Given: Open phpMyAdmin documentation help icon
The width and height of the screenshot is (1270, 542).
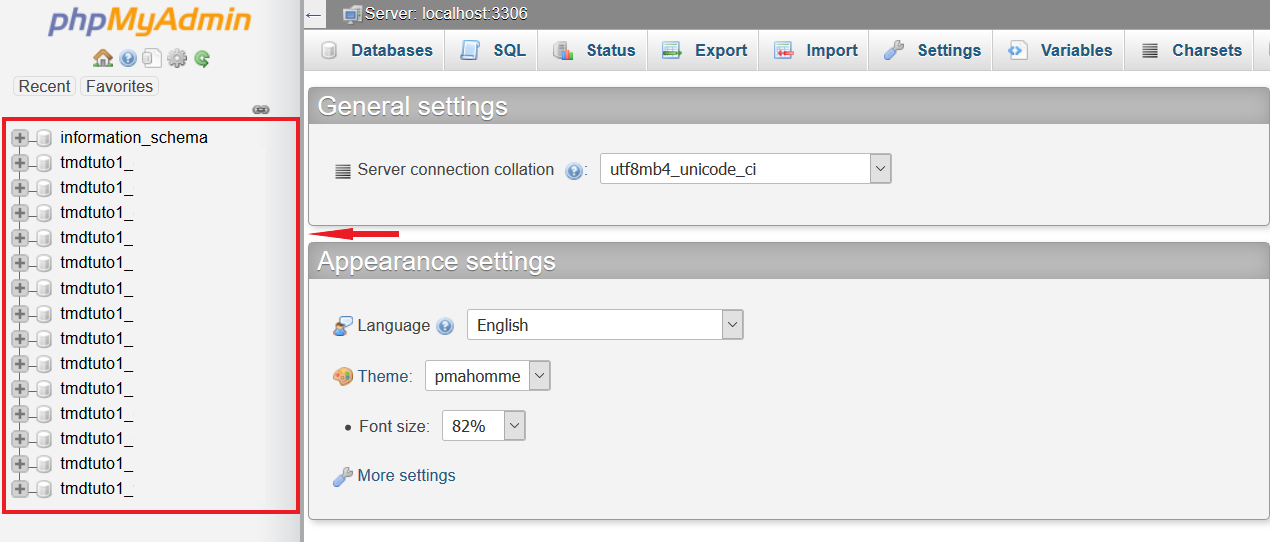Looking at the screenshot, I should [x=128, y=59].
